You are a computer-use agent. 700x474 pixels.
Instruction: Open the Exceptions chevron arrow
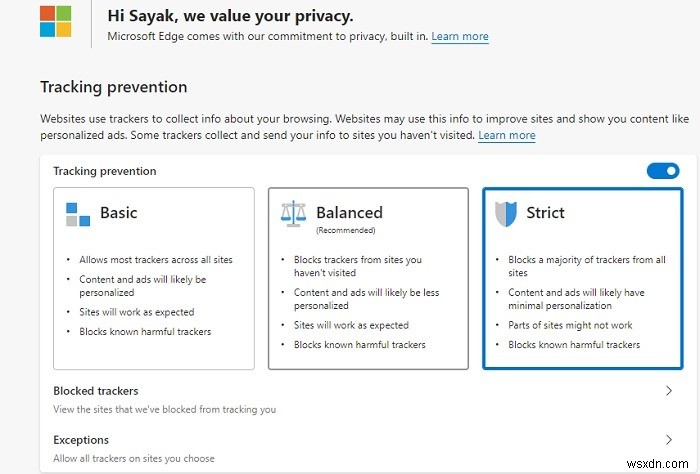click(x=669, y=439)
